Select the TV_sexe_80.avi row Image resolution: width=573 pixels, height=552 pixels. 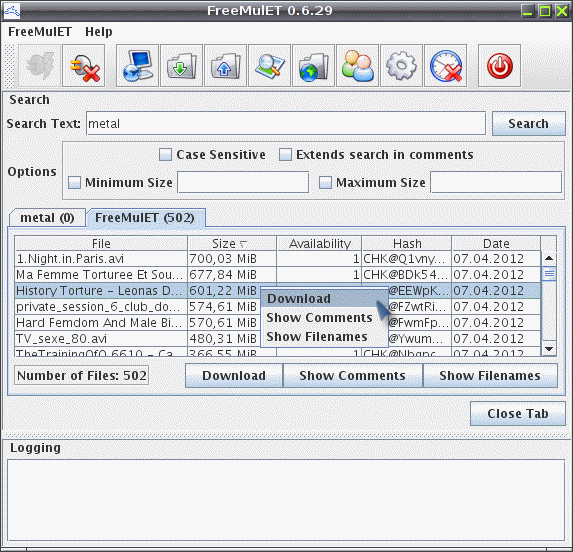(x=278, y=339)
